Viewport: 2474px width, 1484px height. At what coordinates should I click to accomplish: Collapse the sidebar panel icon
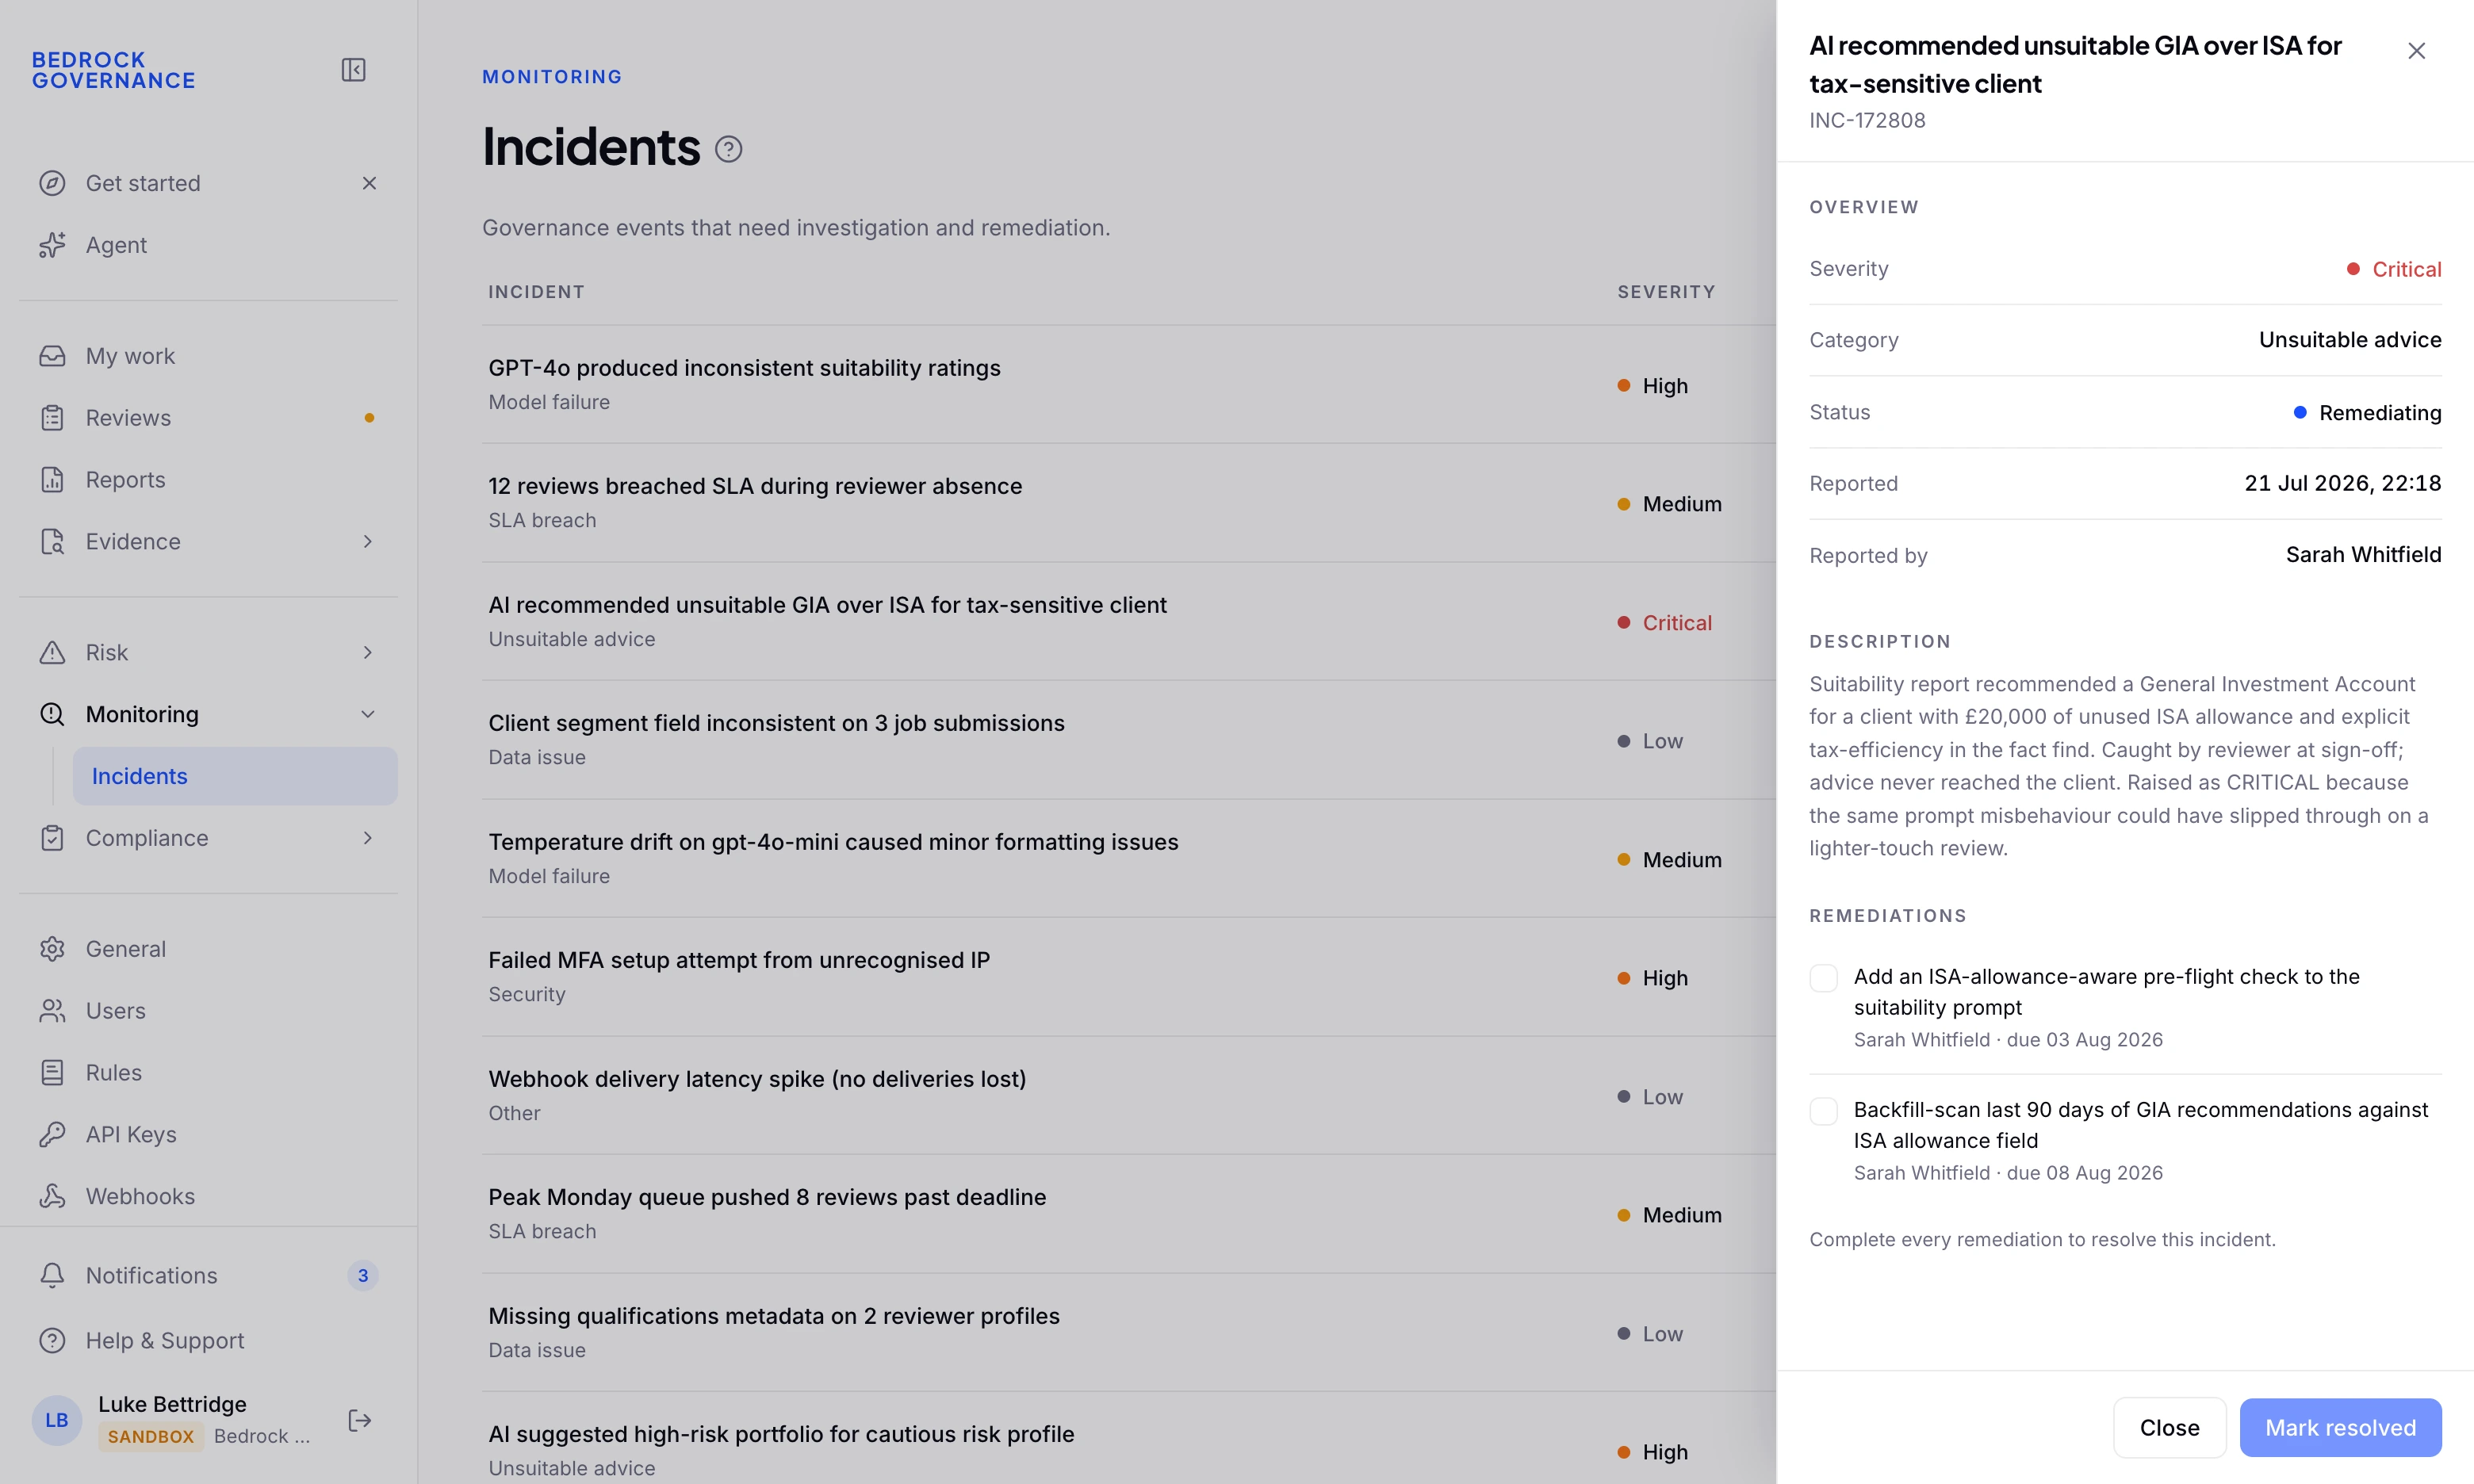[353, 70]
